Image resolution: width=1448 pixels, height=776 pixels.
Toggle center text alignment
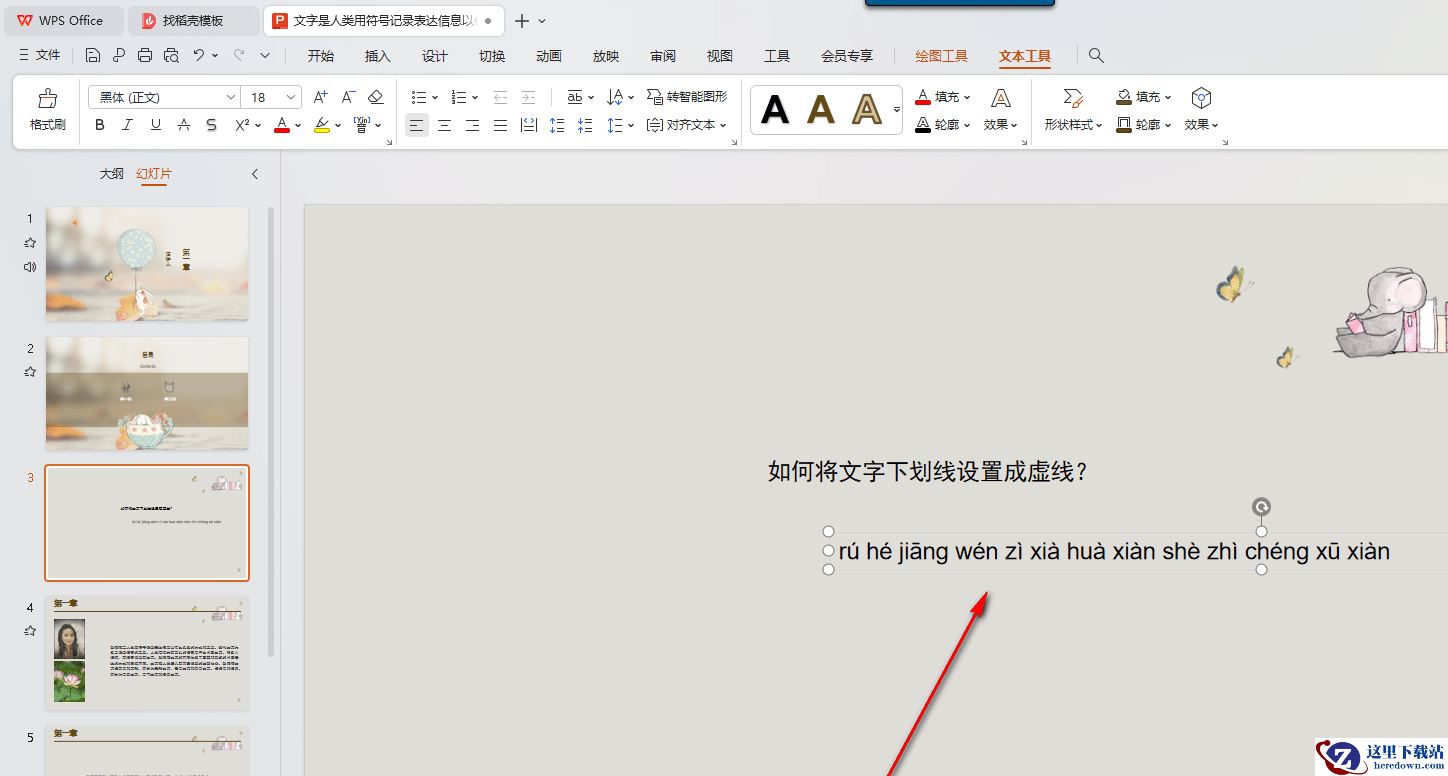pyautogui.click(x=444, y=125)
